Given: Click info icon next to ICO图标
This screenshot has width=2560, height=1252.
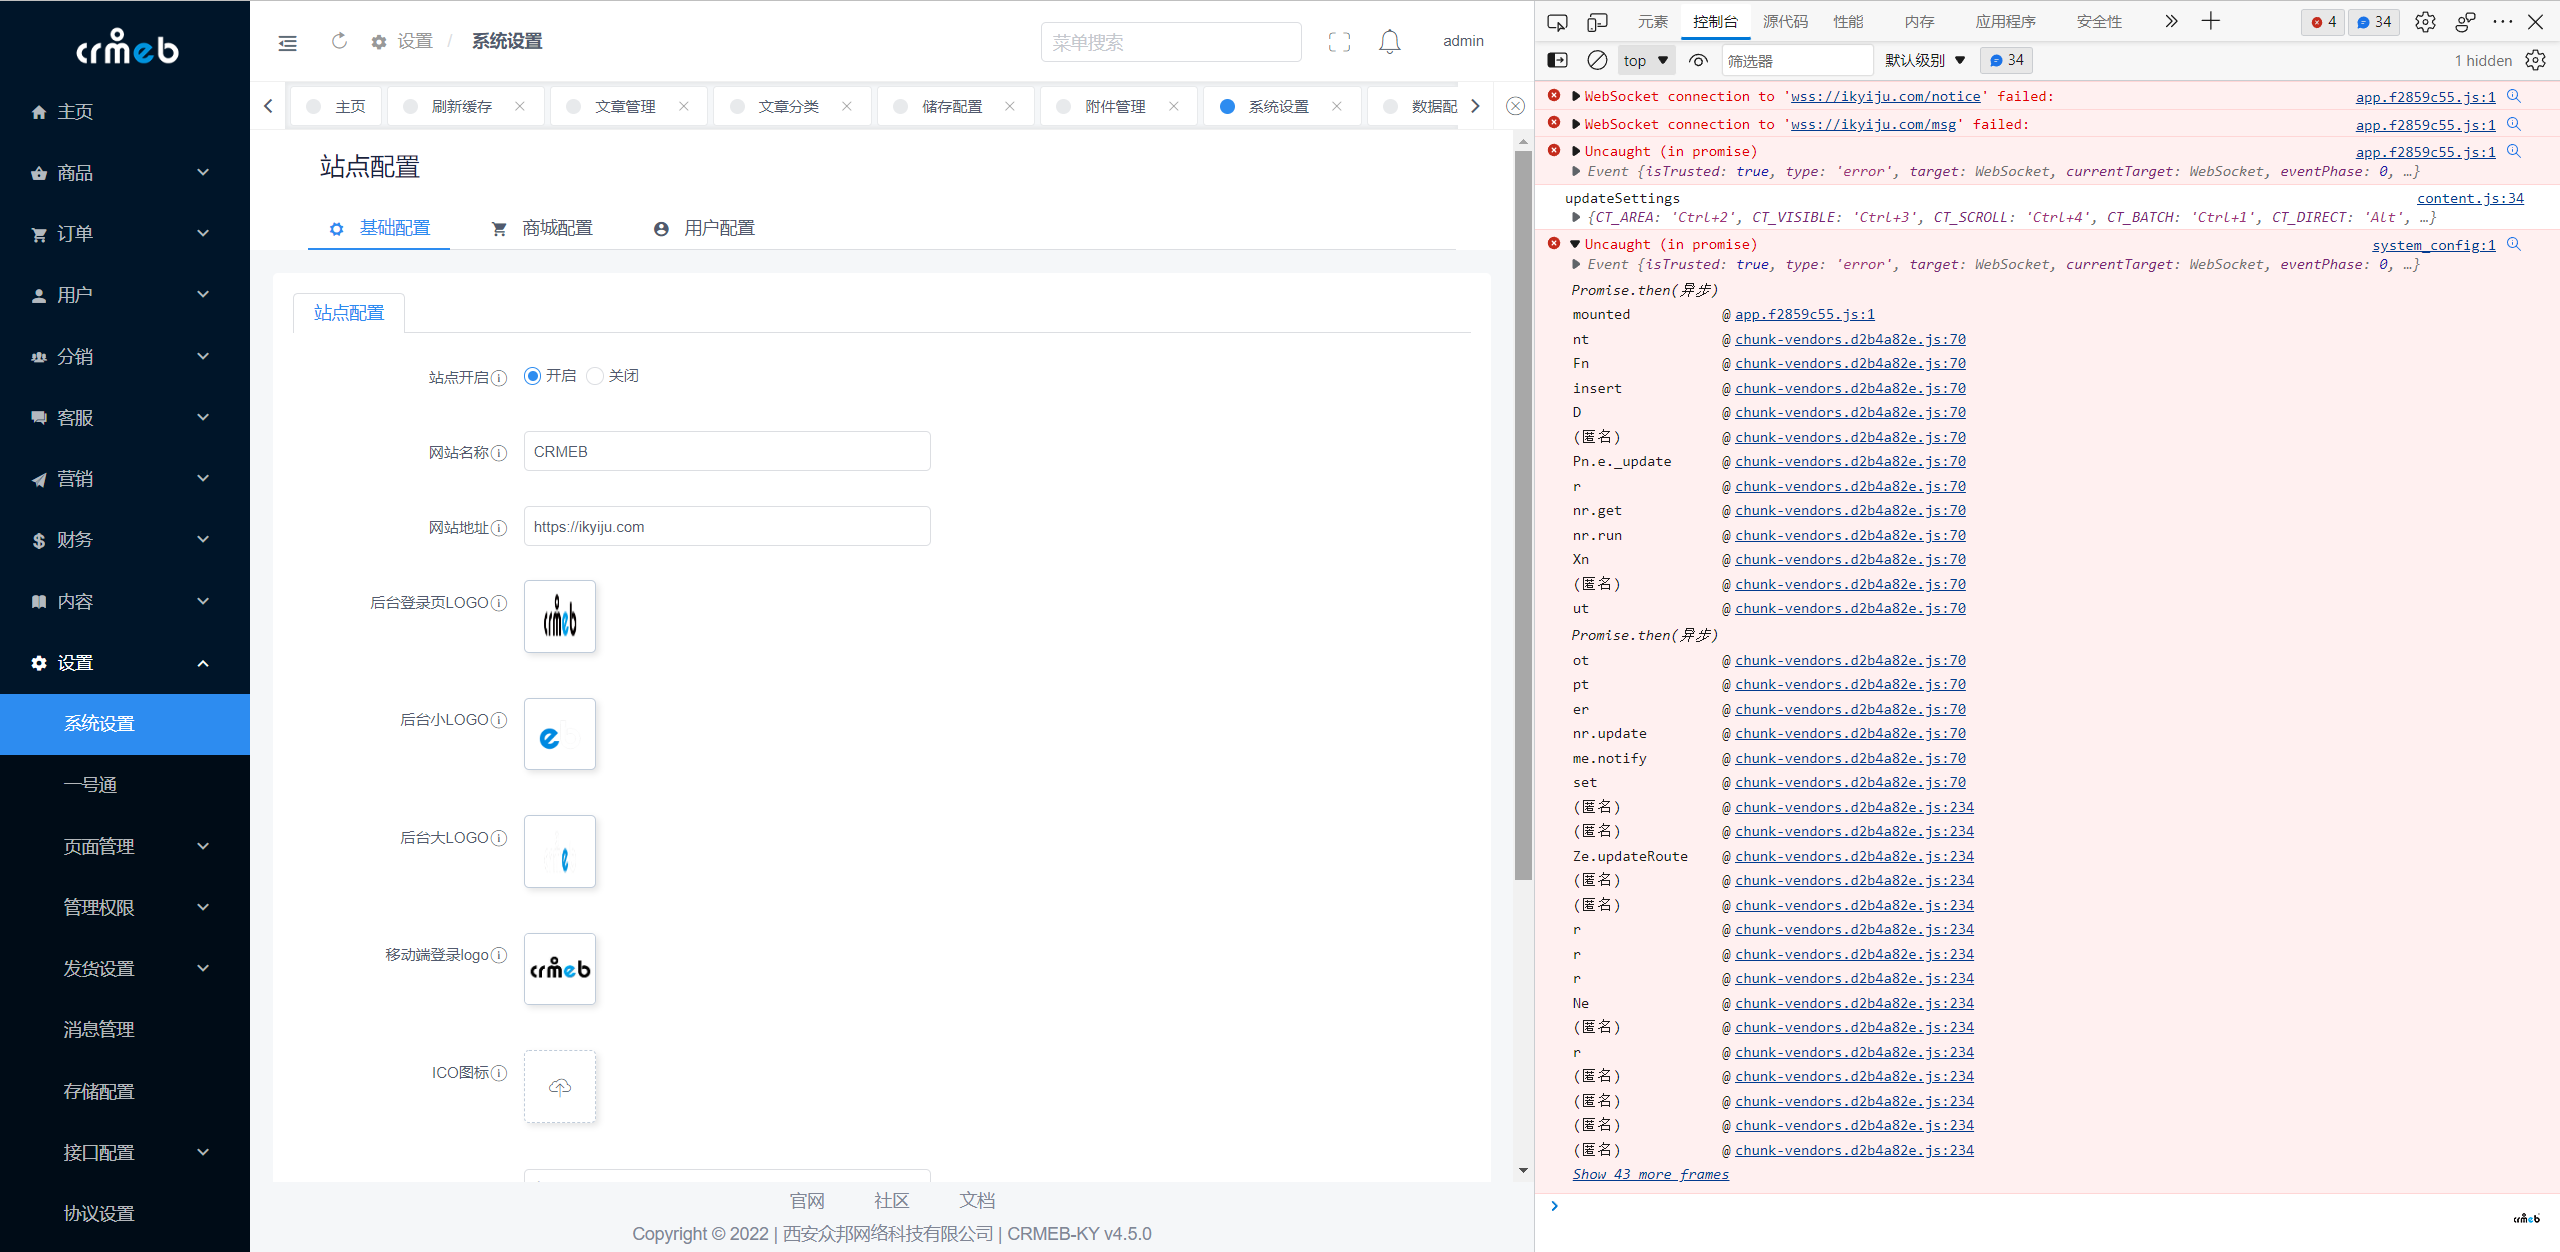Looking at the screenshot, I should click(x=499, y=1072).
